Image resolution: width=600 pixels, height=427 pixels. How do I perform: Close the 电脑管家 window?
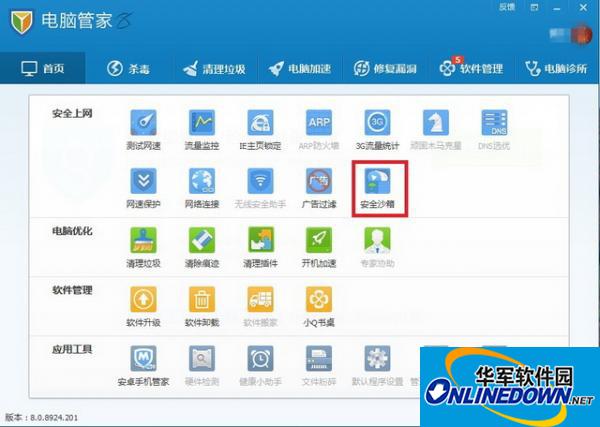pos(583,7)
